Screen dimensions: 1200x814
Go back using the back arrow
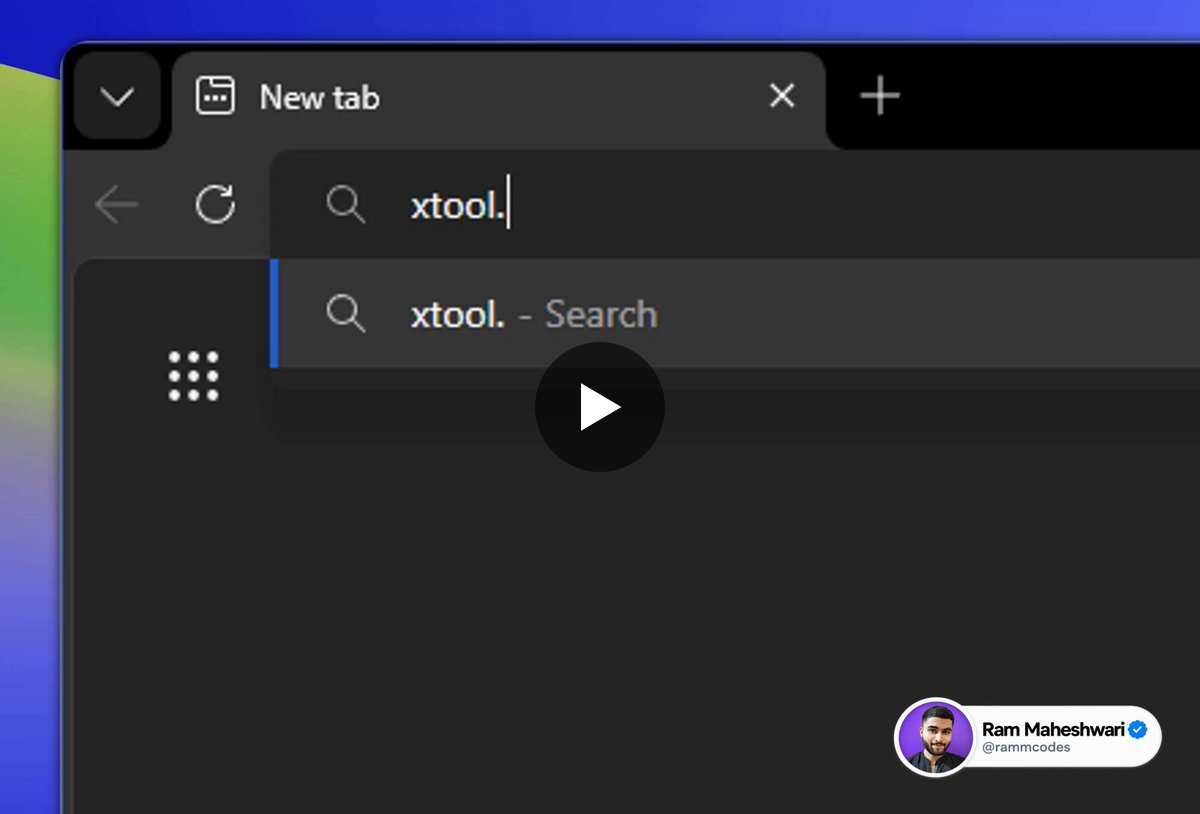tap(116, 205)
